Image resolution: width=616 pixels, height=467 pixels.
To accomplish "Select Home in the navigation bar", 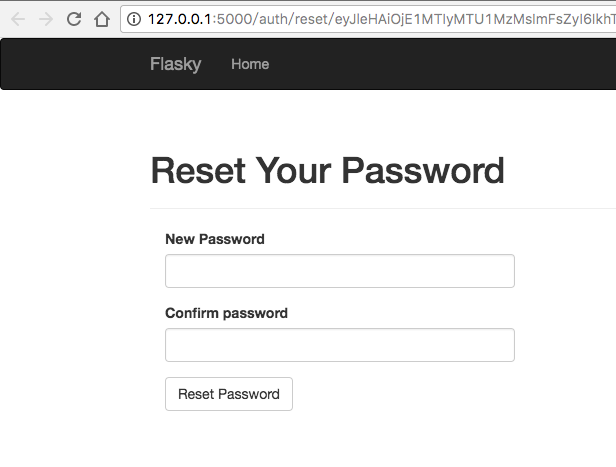I will coord(250,64).
